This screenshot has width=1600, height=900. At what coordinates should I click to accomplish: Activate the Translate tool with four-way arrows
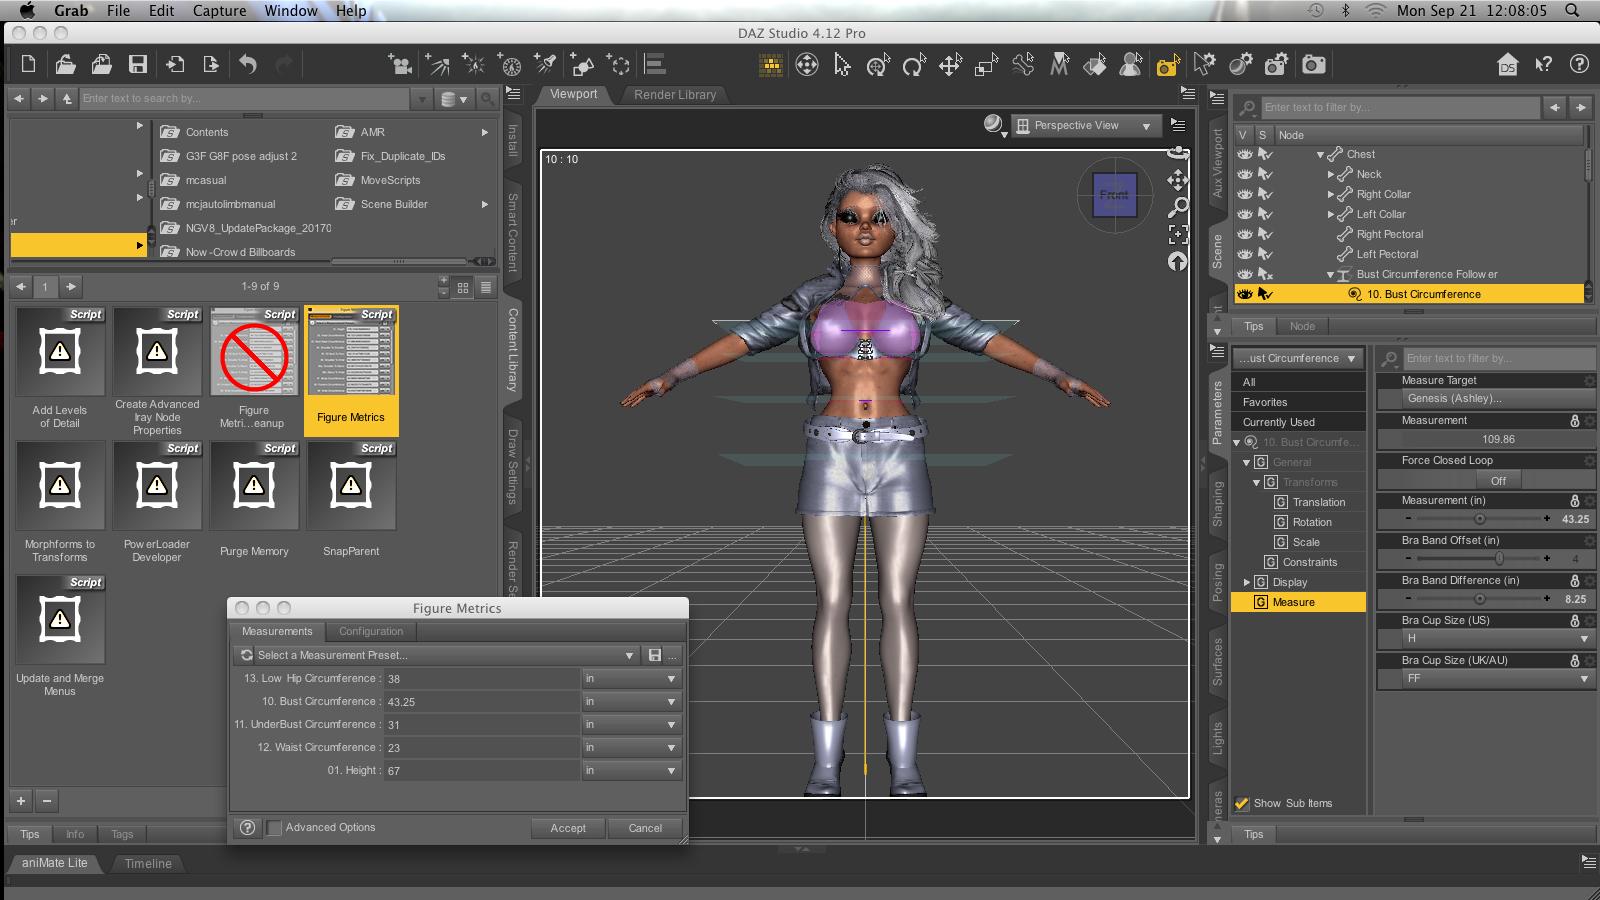click(950, 66)
